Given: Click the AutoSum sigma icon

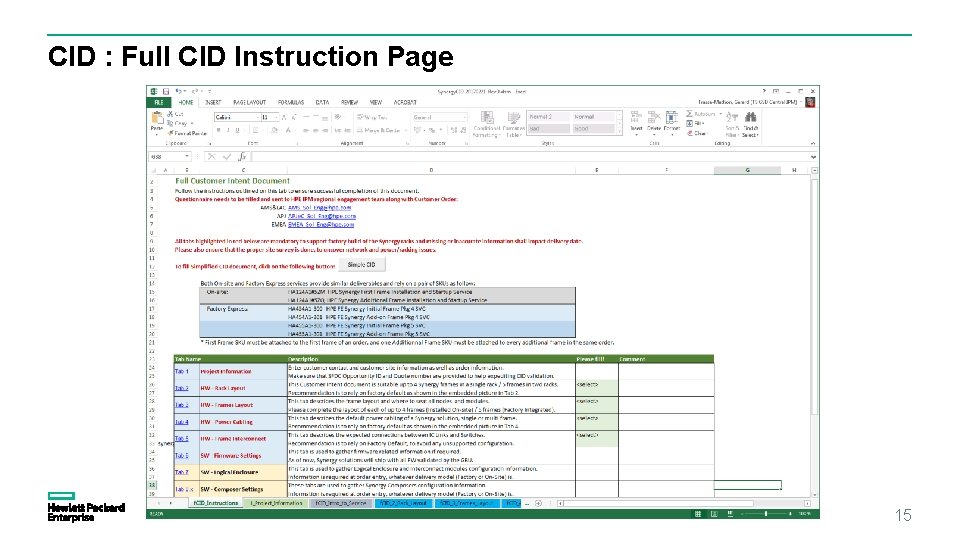Looking at the screenshot, I should (x=689, y=114).
